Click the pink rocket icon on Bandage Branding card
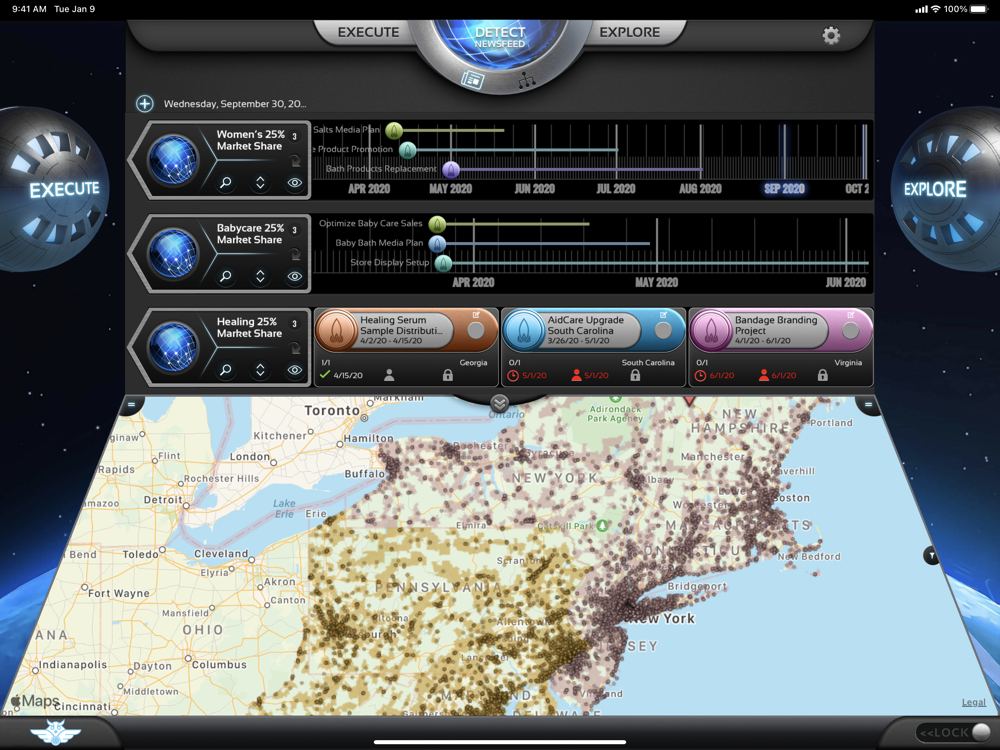This screenshot has width=1000, height=750. pos(711,330)
